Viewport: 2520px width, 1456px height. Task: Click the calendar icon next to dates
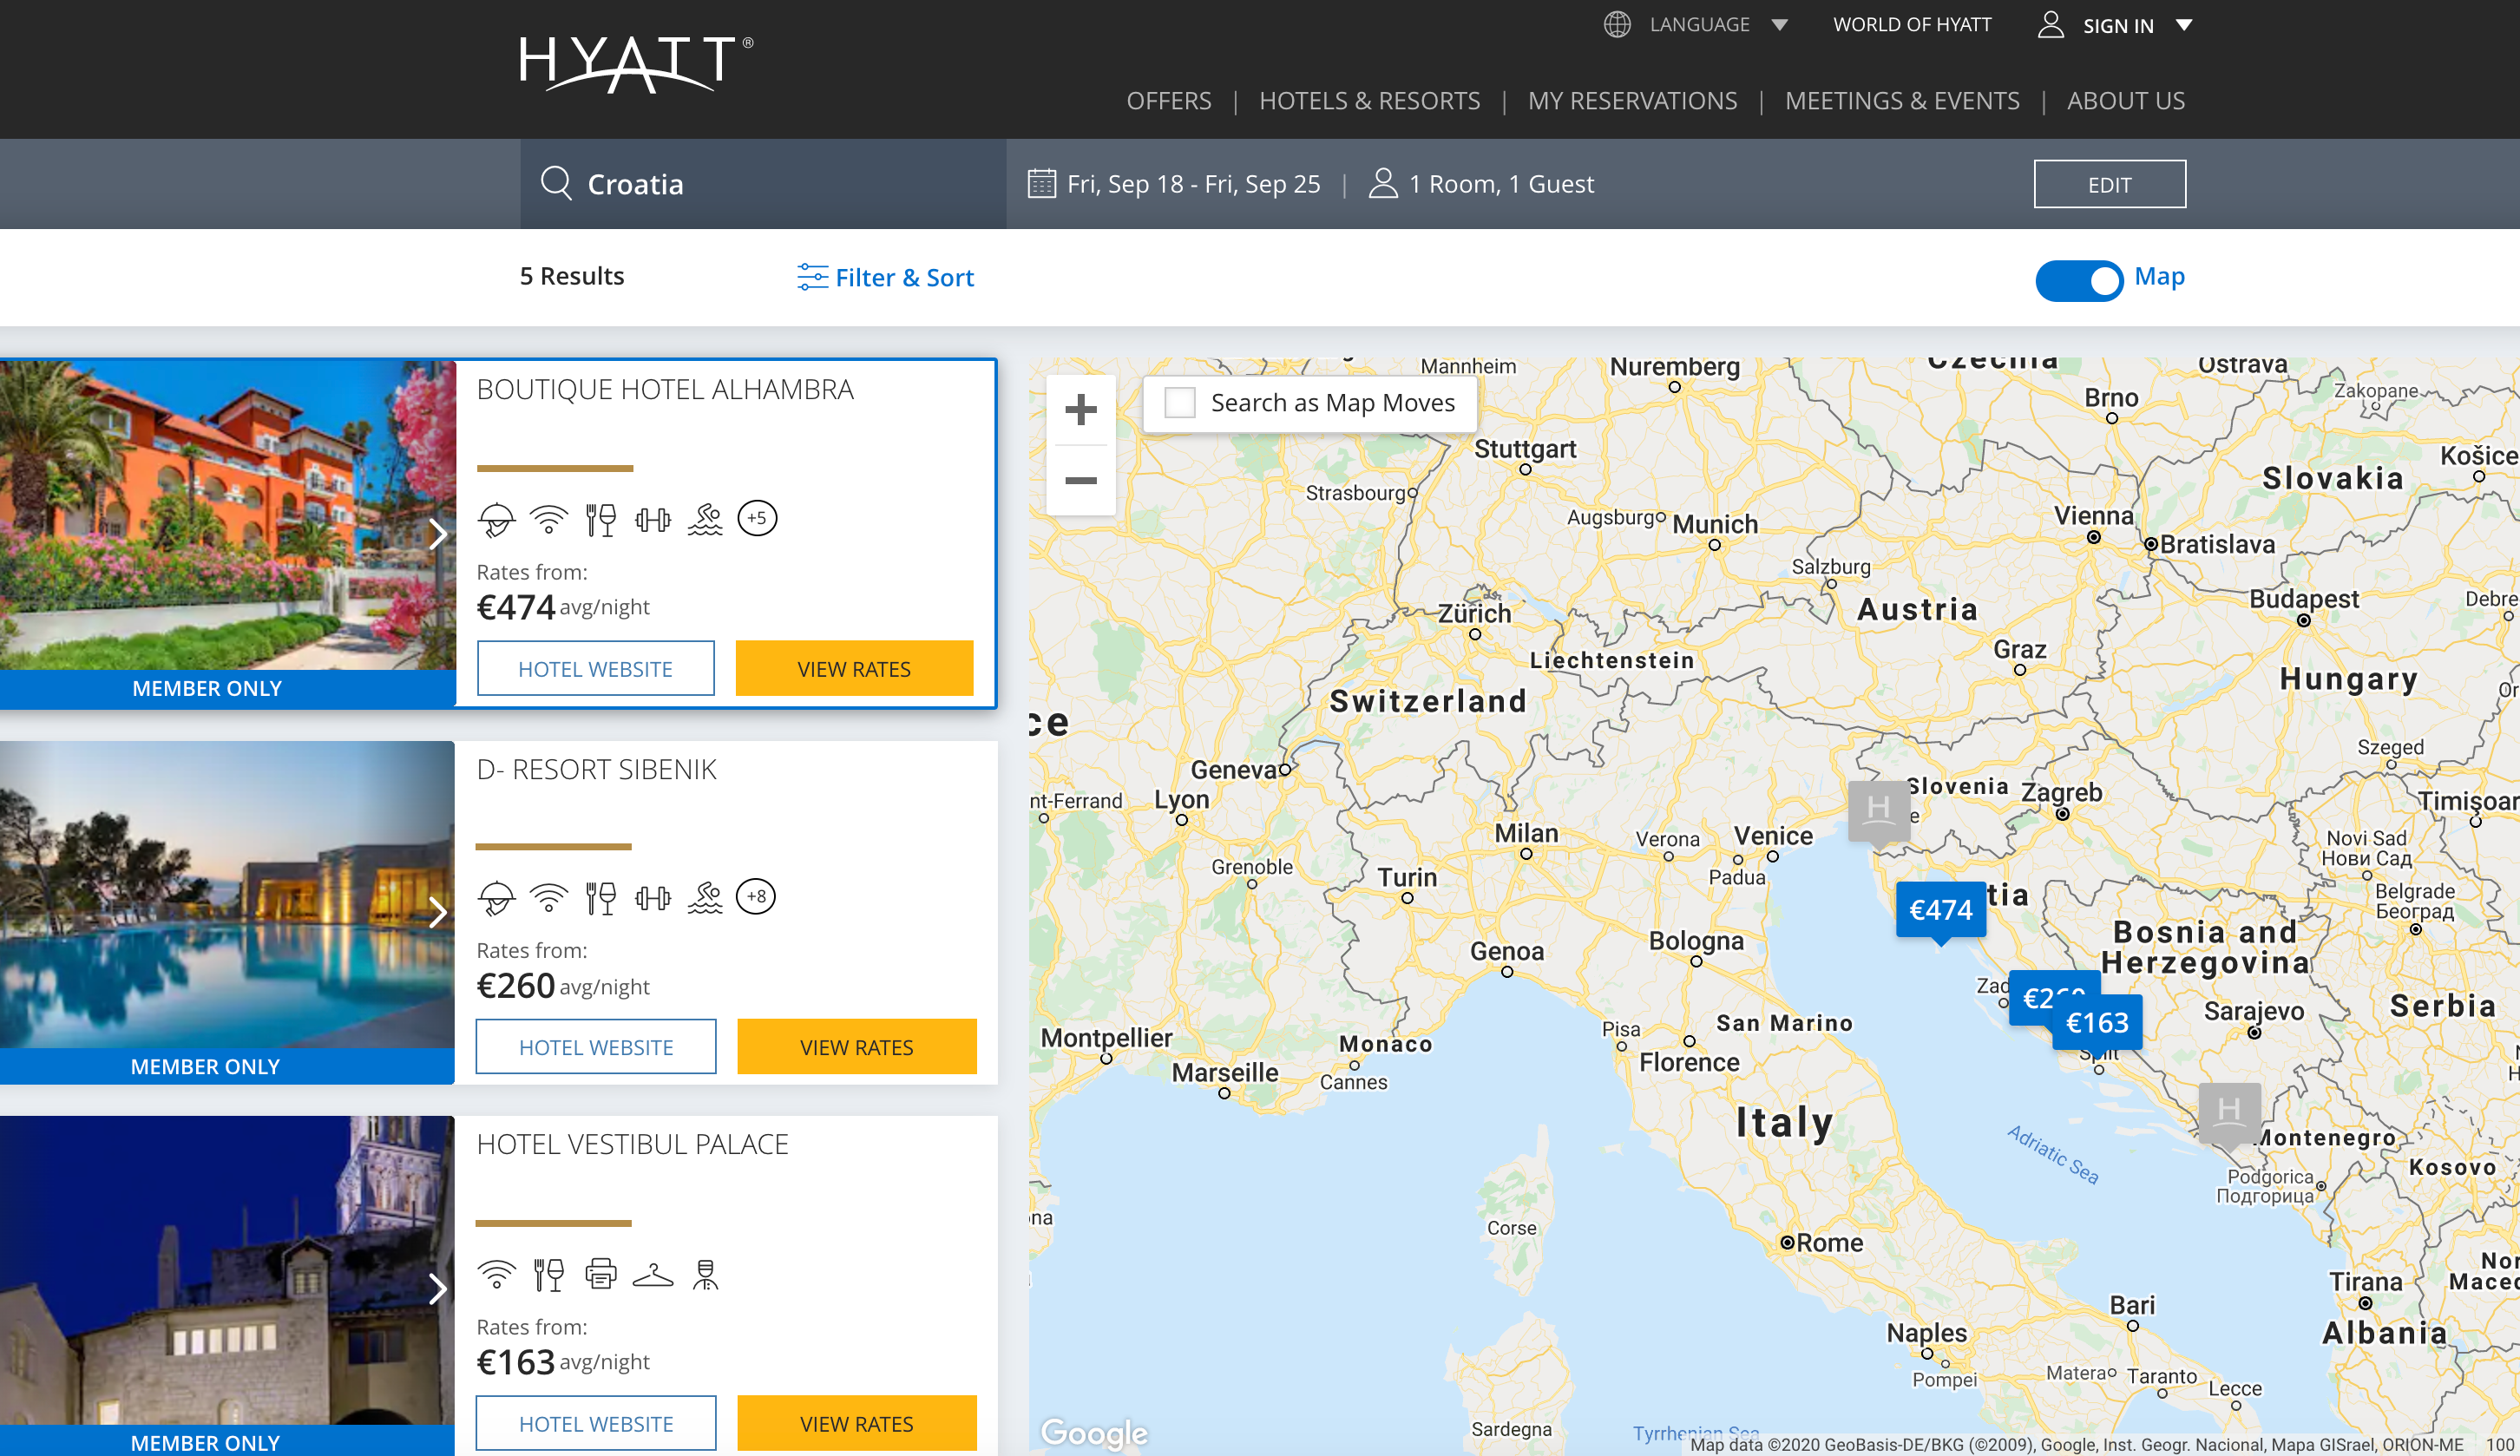1041,184
